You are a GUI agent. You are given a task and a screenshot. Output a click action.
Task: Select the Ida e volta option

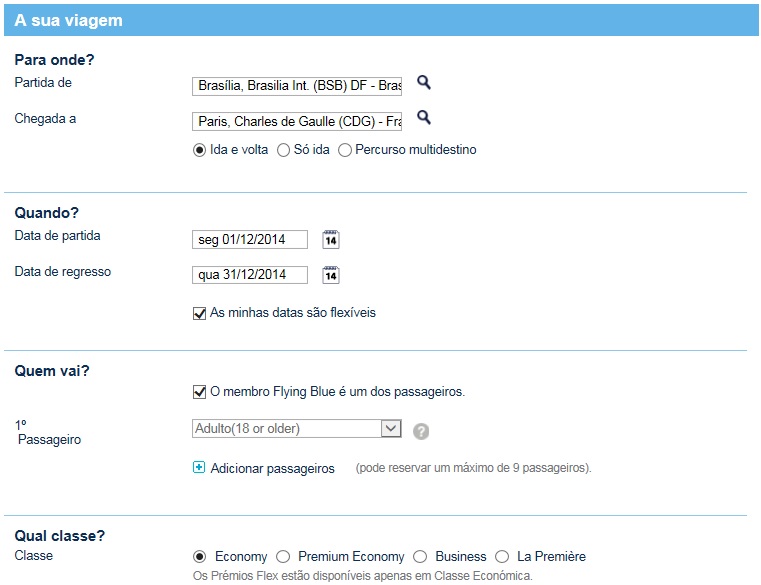(199, 150)
